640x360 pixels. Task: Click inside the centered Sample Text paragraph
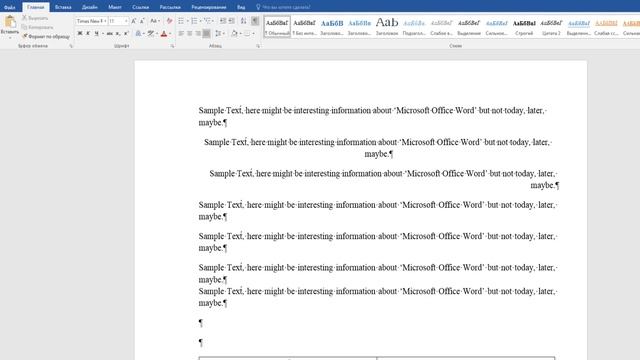coord(378,148)
